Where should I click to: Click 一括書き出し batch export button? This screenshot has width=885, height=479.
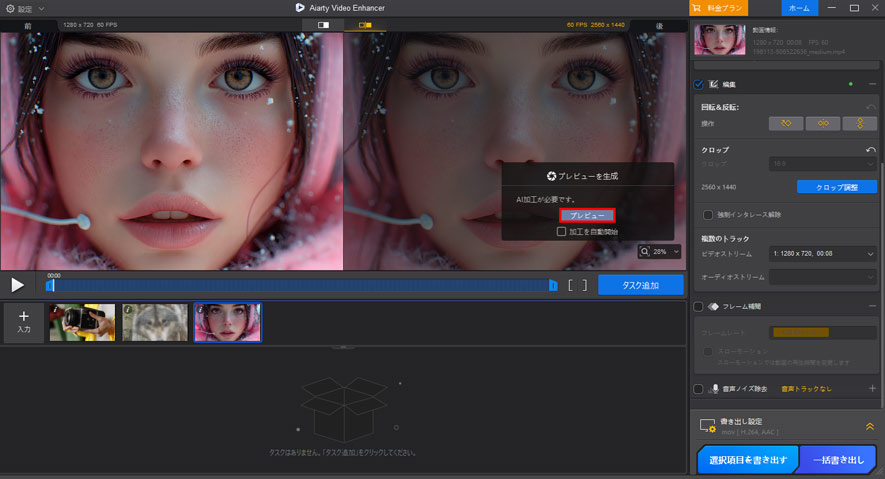(838, 460)
